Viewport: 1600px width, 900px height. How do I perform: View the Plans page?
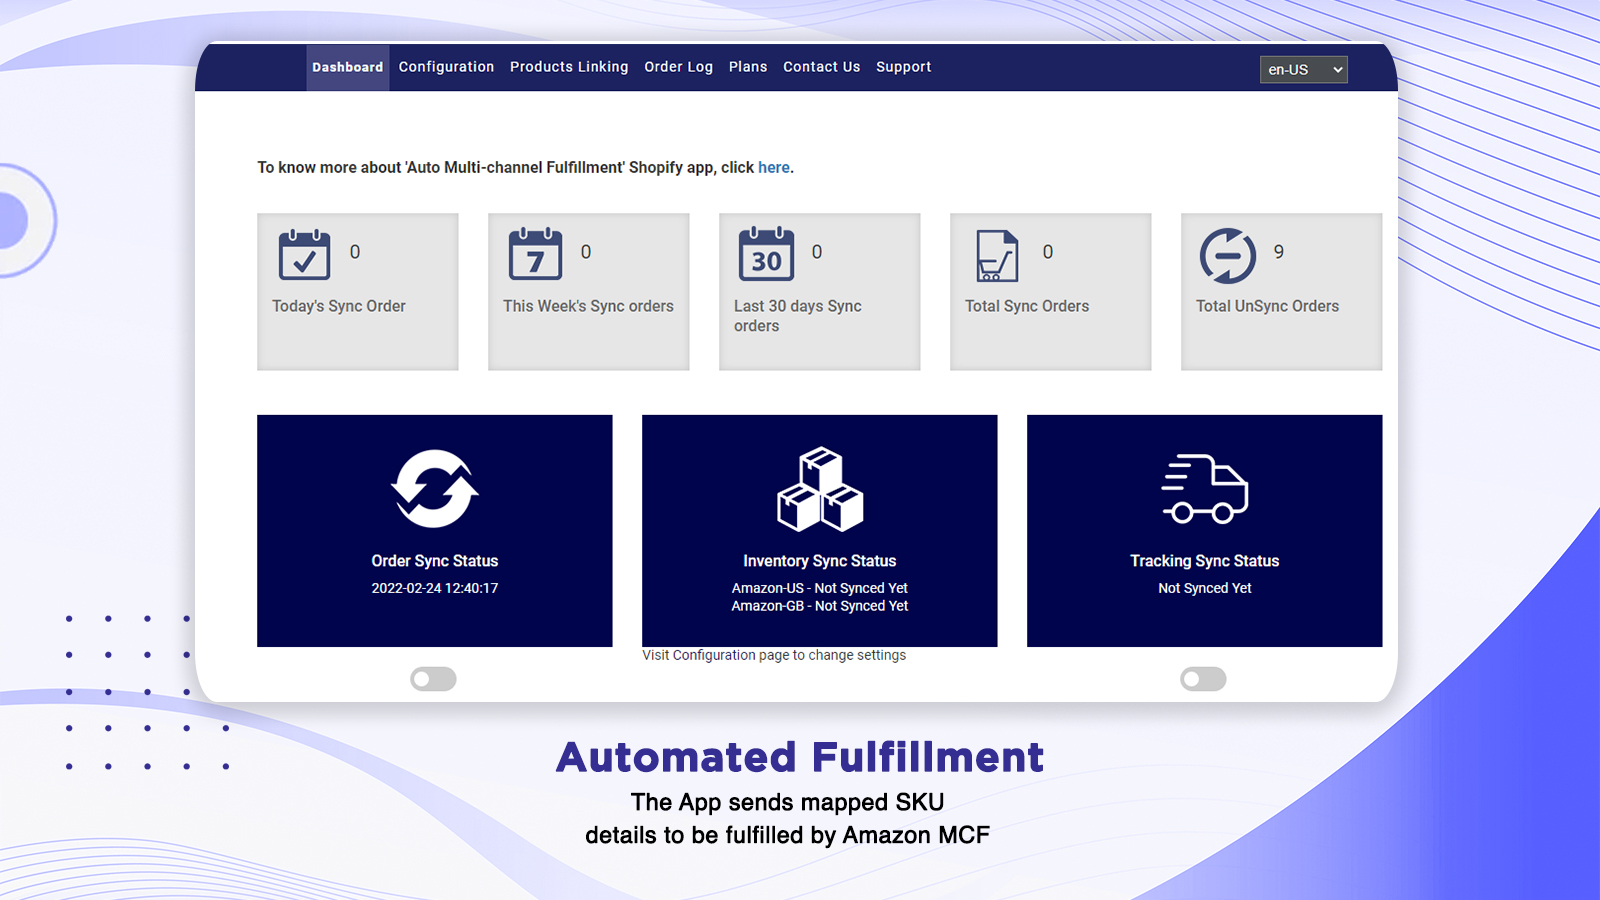(x=748, y=67)
